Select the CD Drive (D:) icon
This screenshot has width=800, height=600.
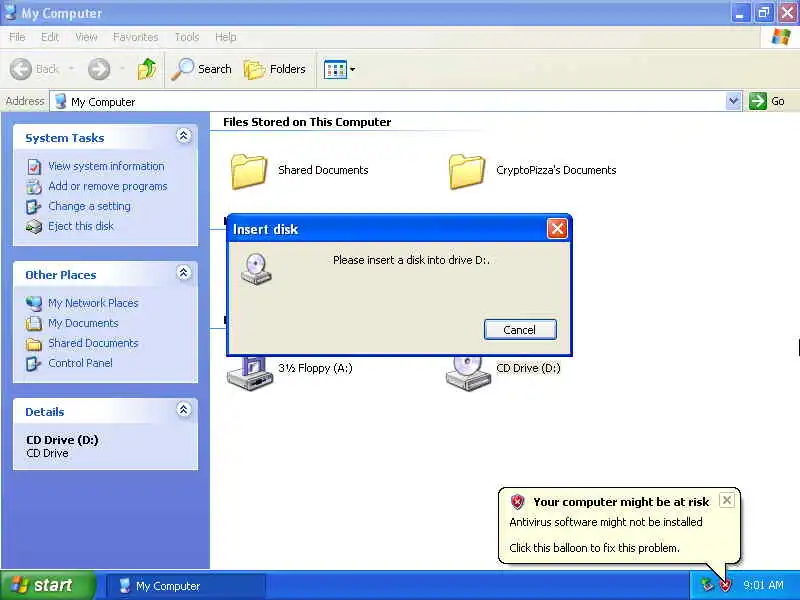pyautogui.click(x=467, y=374)
